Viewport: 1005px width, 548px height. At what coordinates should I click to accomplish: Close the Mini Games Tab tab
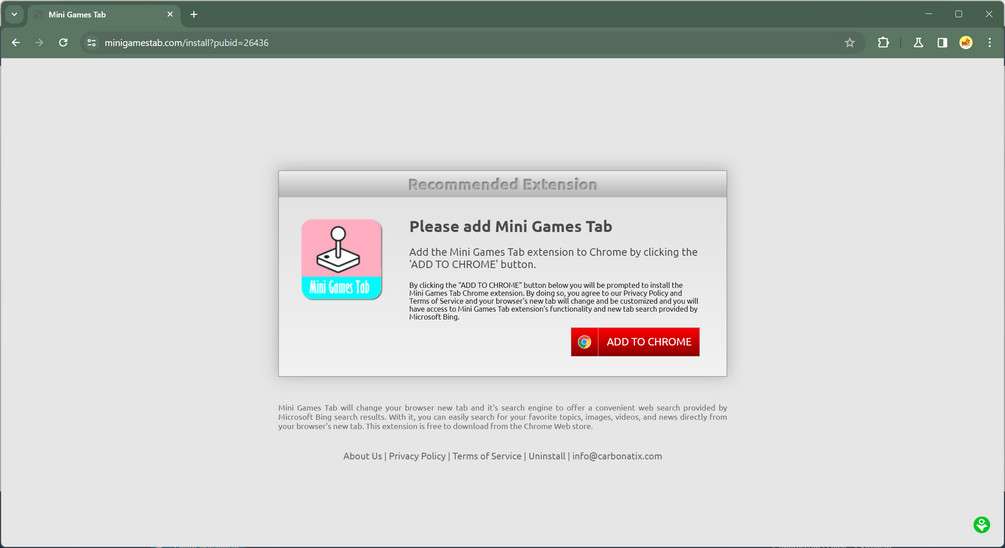(x=170, y=14)
